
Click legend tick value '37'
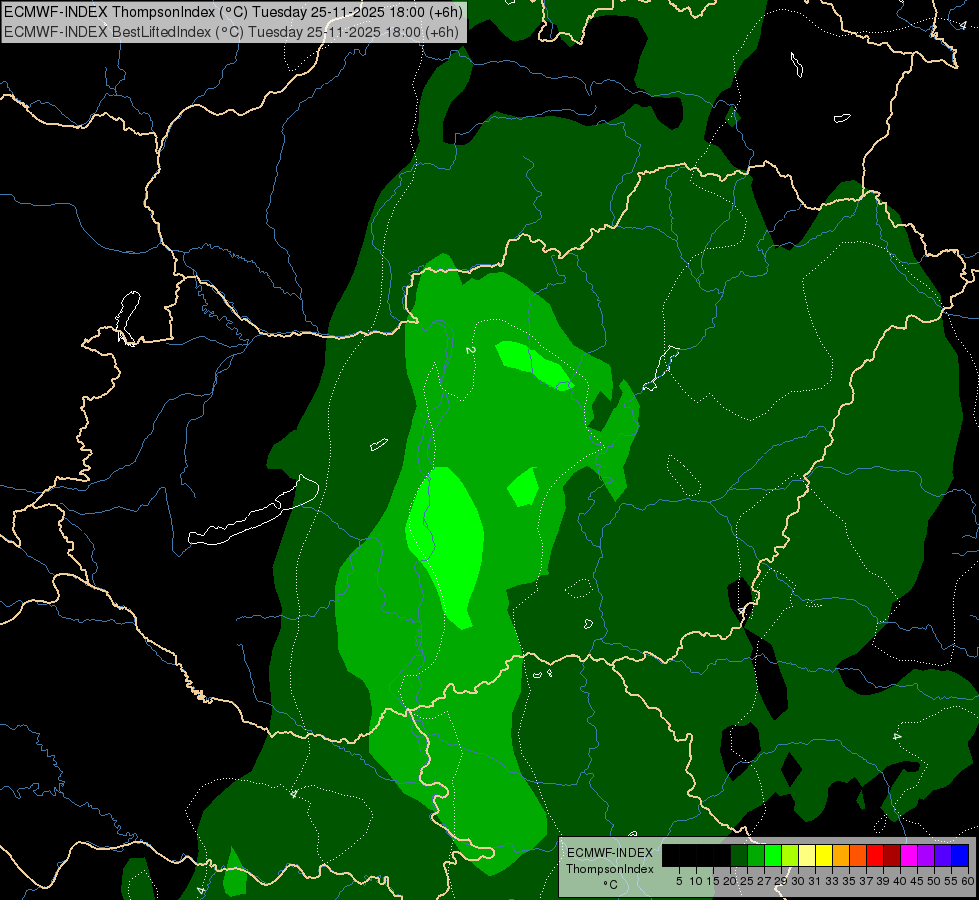[x=867, y=881]
